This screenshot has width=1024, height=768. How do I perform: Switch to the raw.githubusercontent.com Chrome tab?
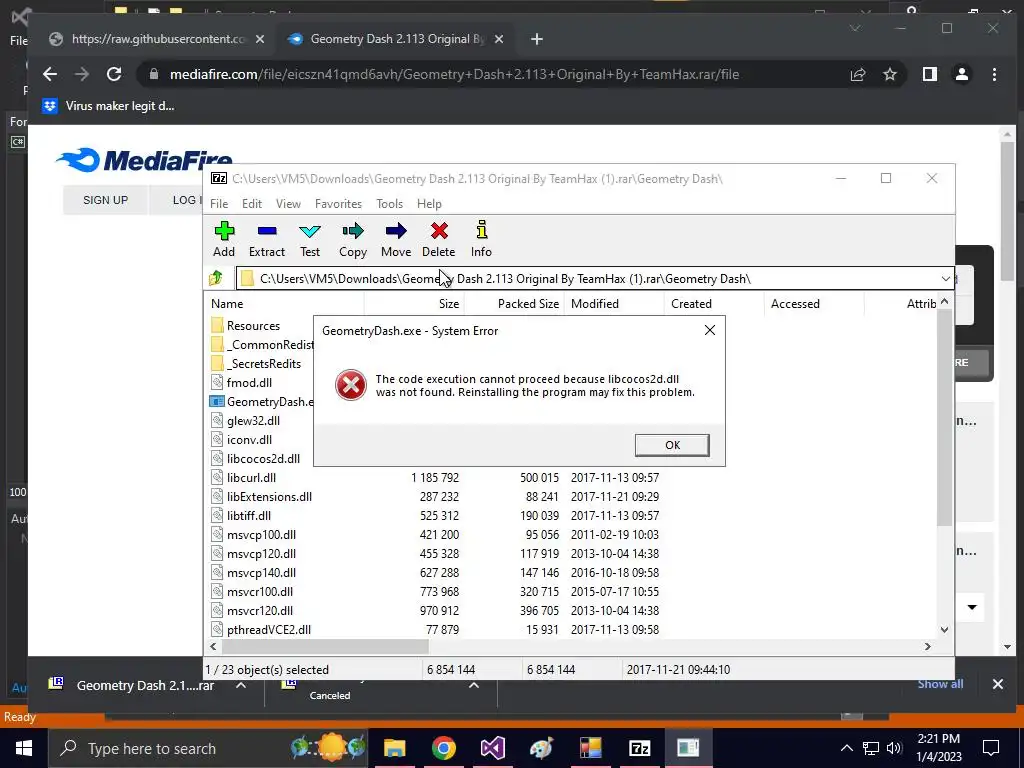tap(157, 39)
